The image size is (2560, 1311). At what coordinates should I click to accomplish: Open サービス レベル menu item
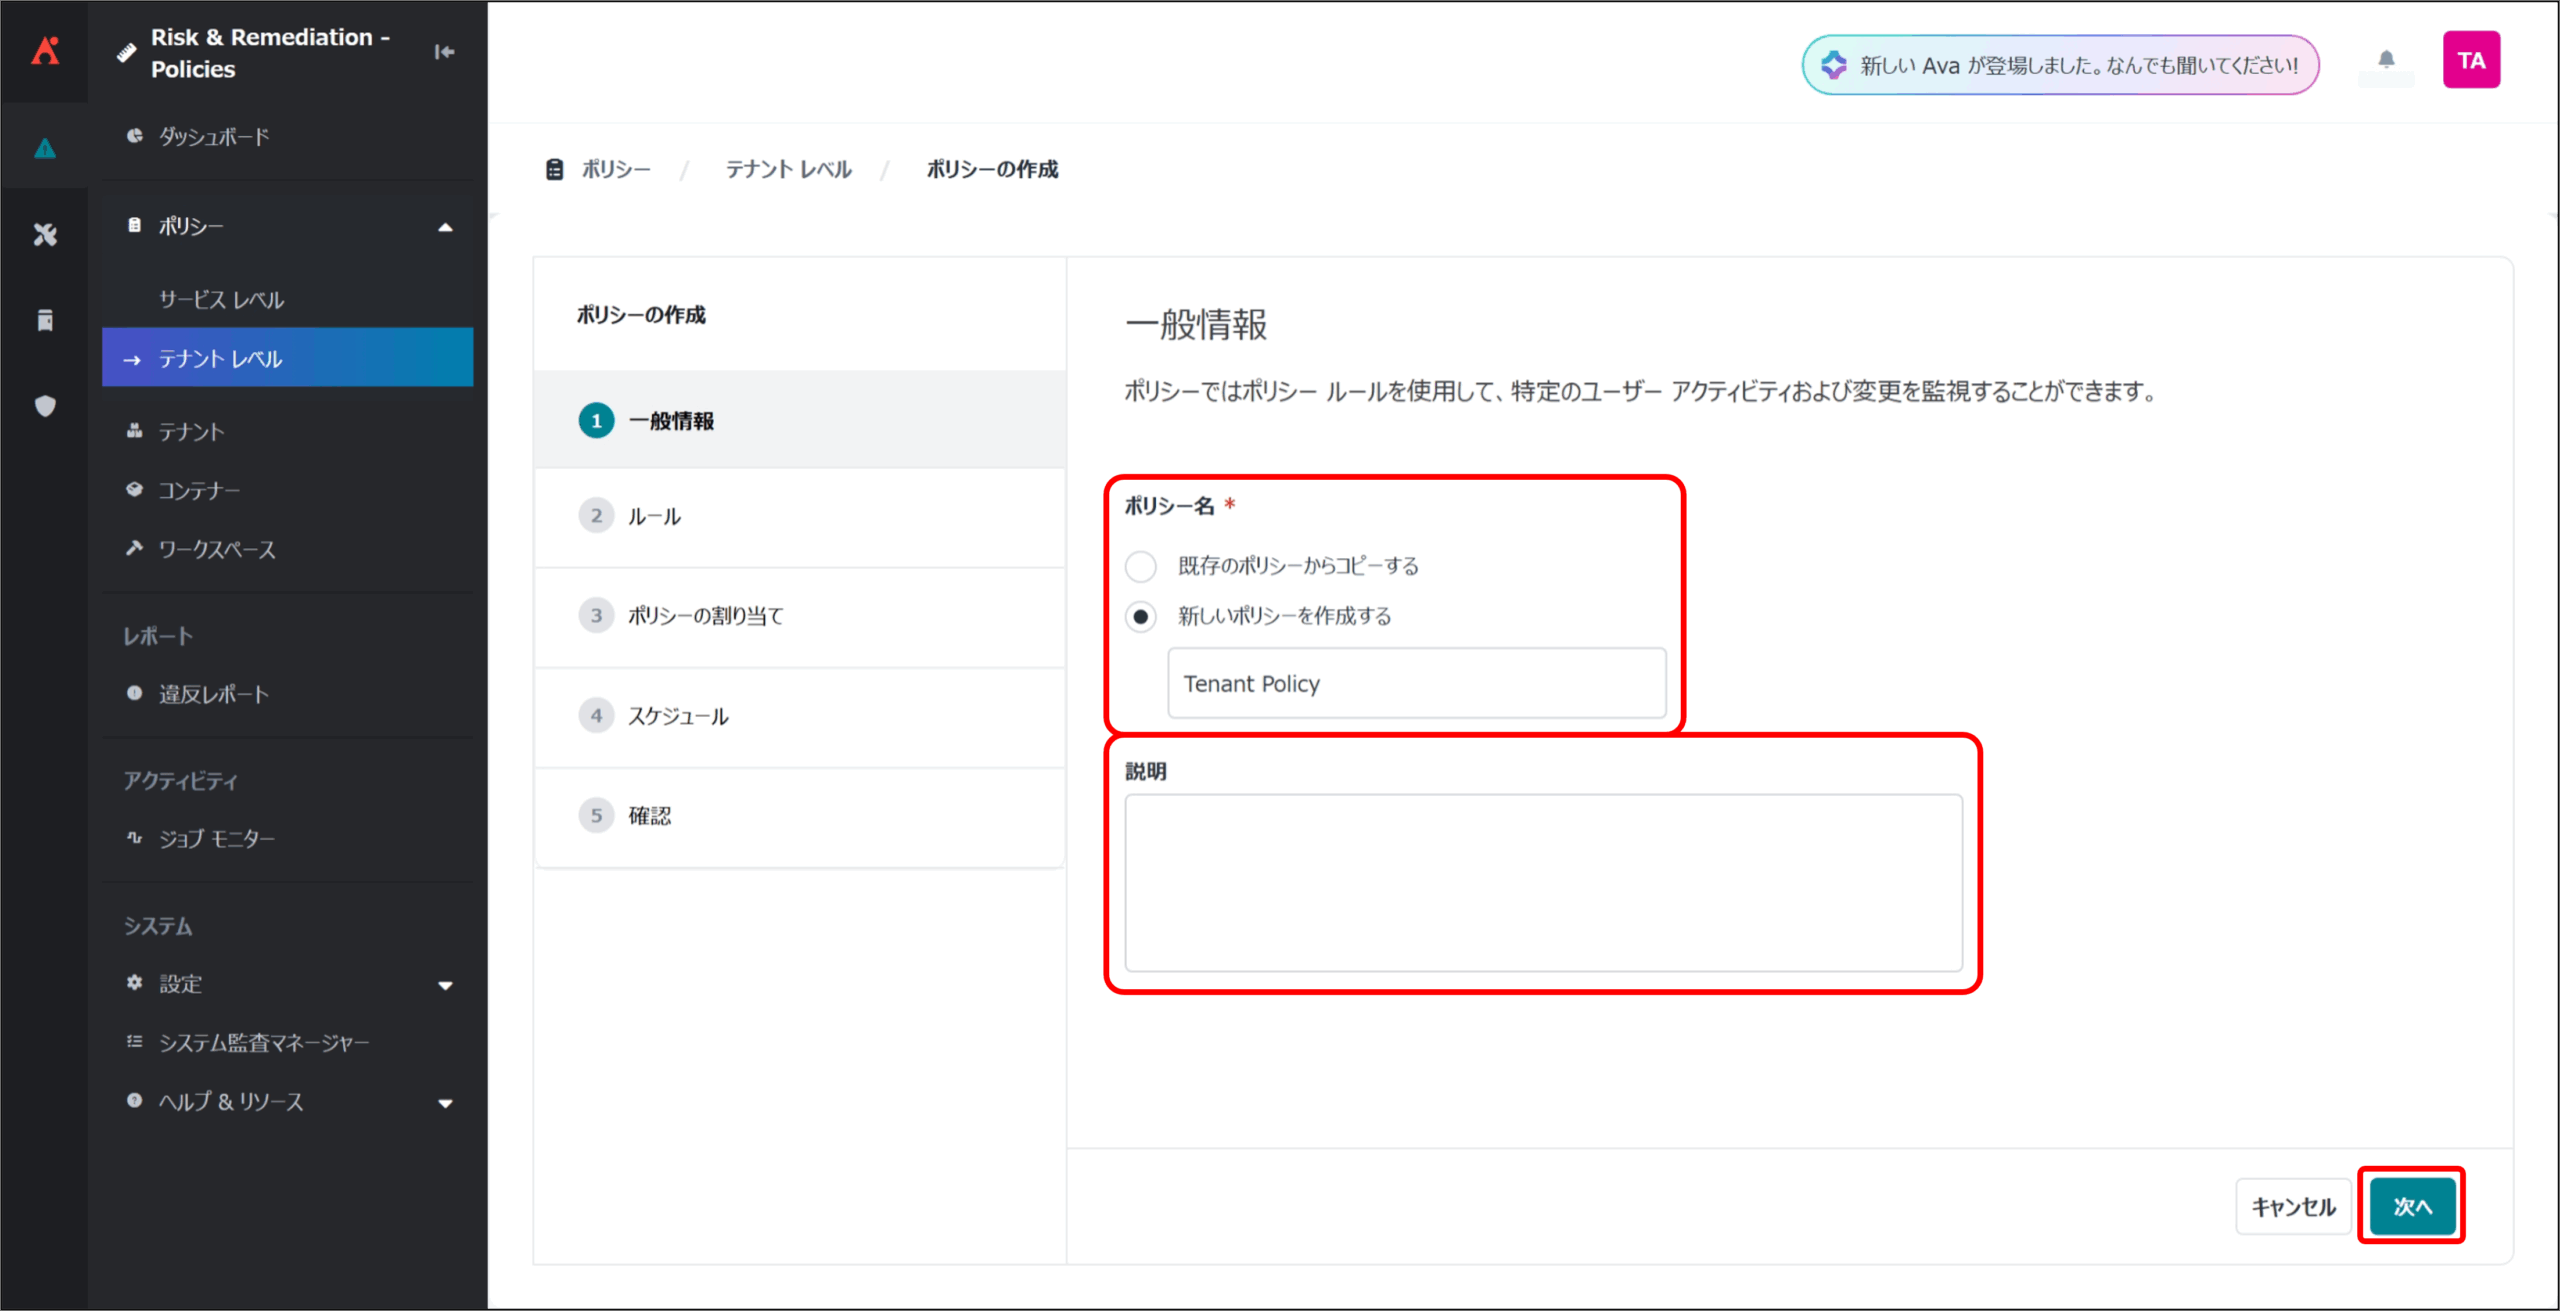point(222,300)
